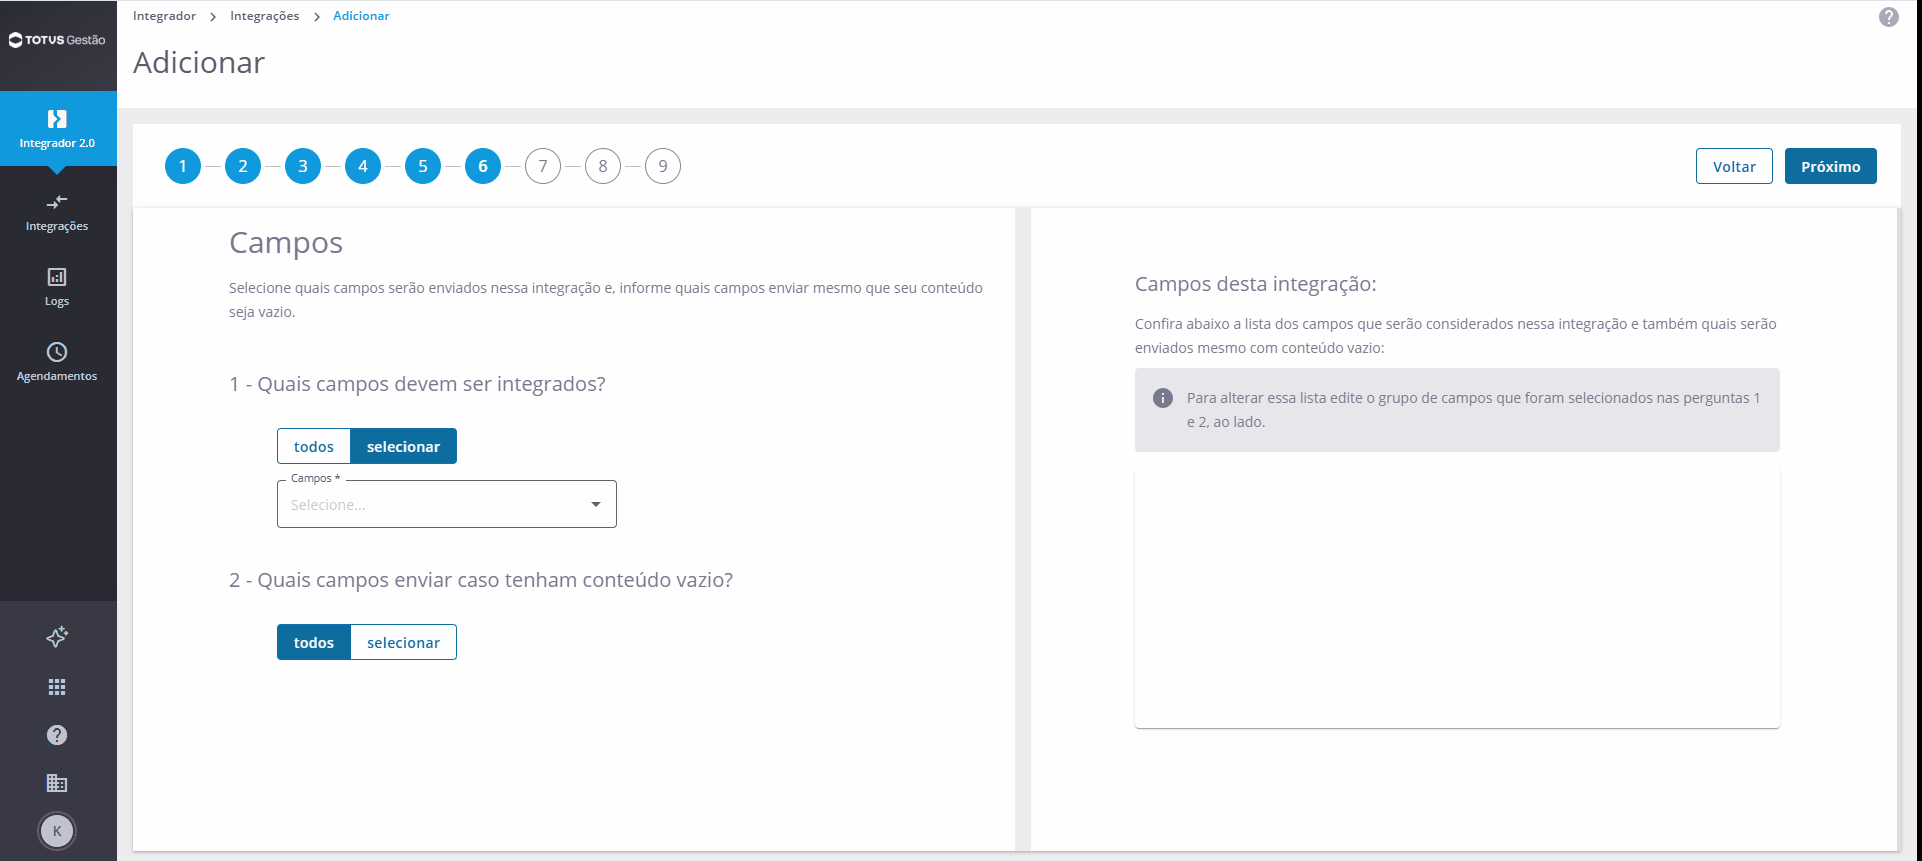The image size is (1922, 861).
Task: Click the empty fields list panel
Action: (1457, 598)
